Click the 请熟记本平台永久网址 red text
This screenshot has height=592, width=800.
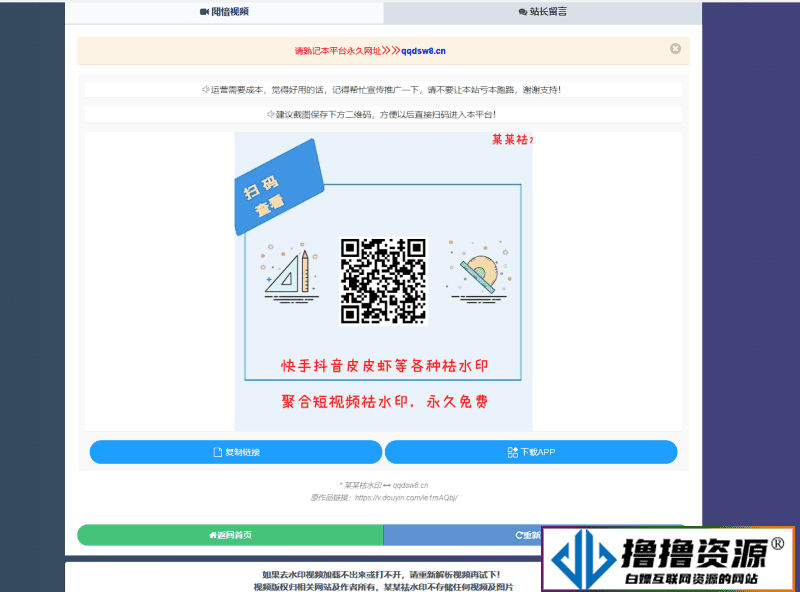click(x=338, y=51)
